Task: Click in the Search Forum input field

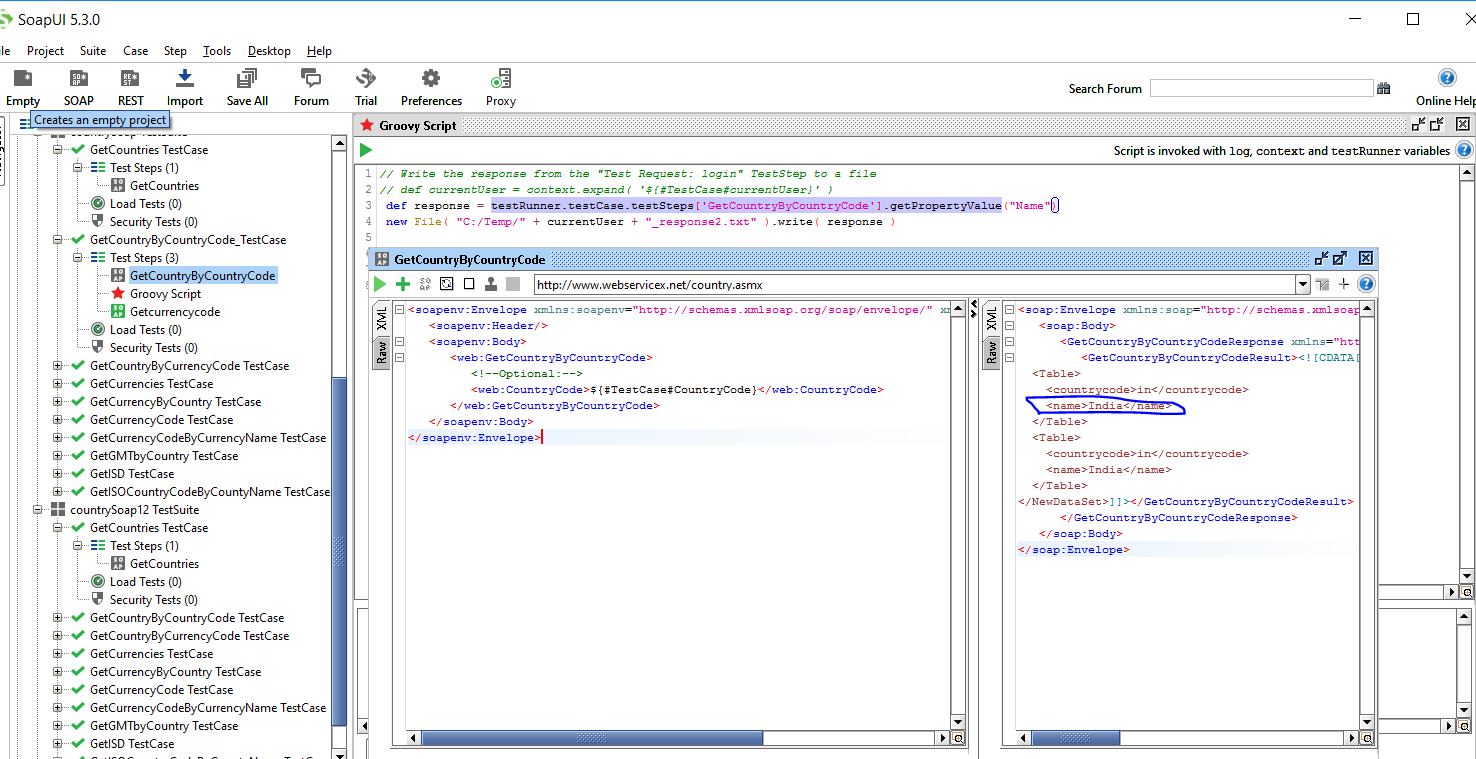Action: pyautogui.click(x=1260, y=89)
